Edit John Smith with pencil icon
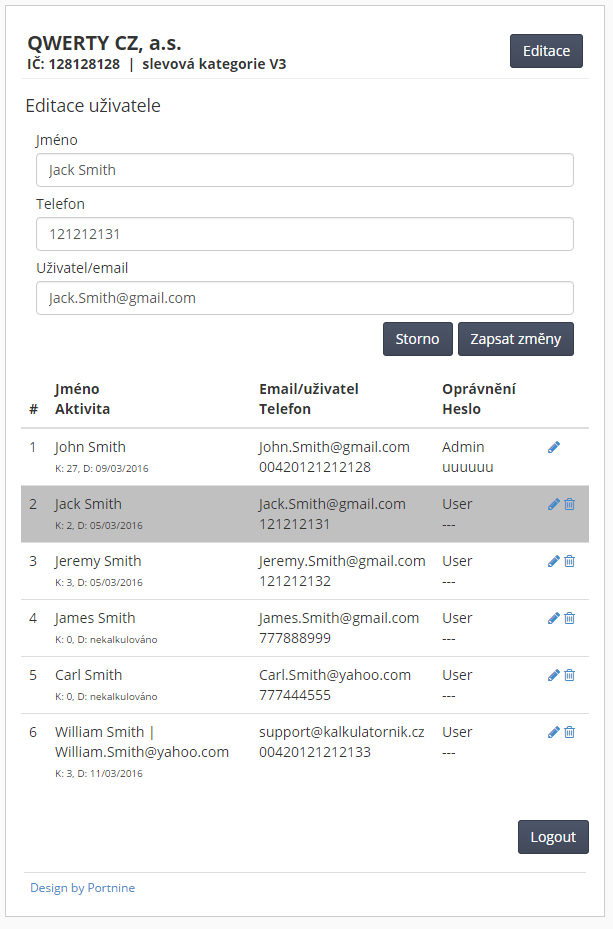613x929 pixels. click(x=554, y=447)
